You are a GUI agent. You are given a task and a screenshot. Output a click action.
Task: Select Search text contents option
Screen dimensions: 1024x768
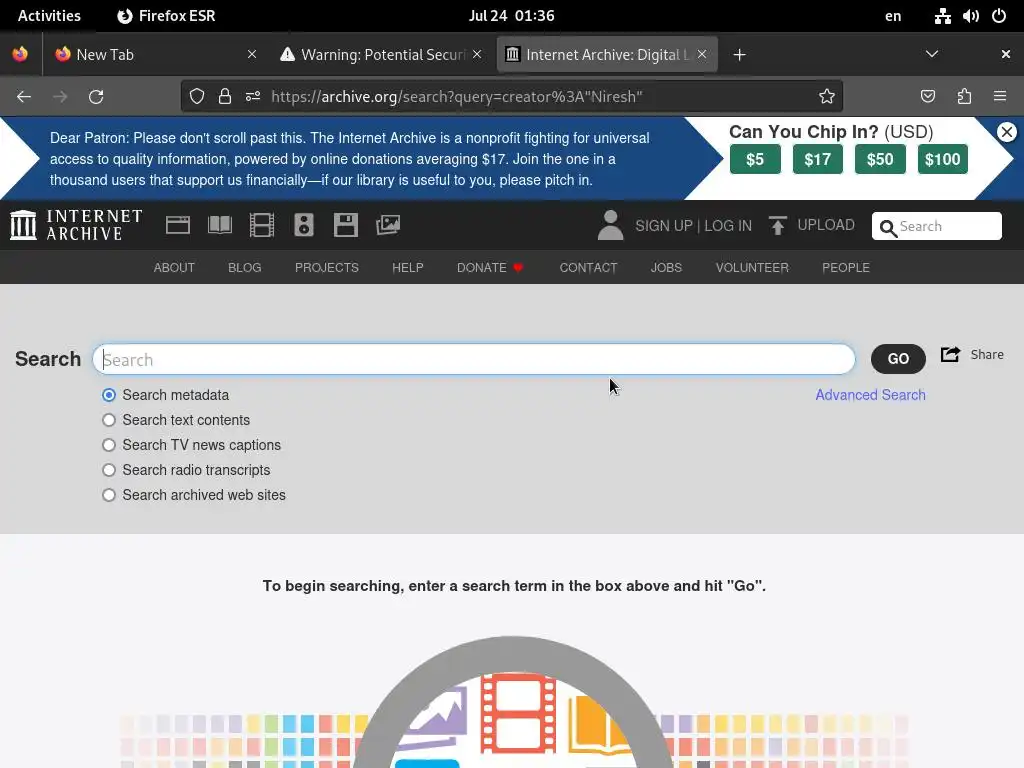pyautogui.click(x=109, y=420)
